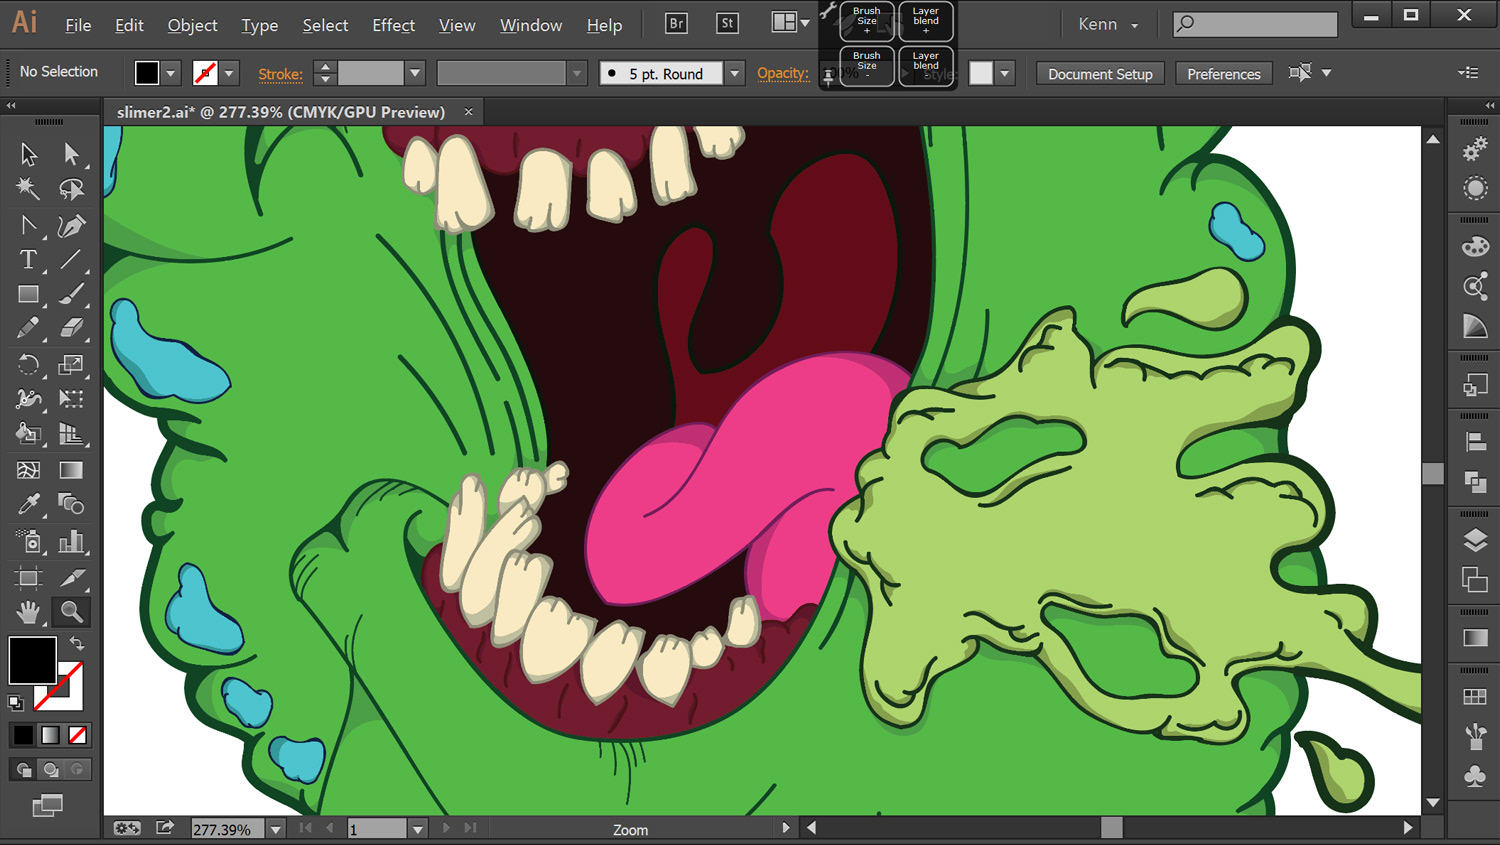Select the Artboard tool

click(x=28, y=577)
